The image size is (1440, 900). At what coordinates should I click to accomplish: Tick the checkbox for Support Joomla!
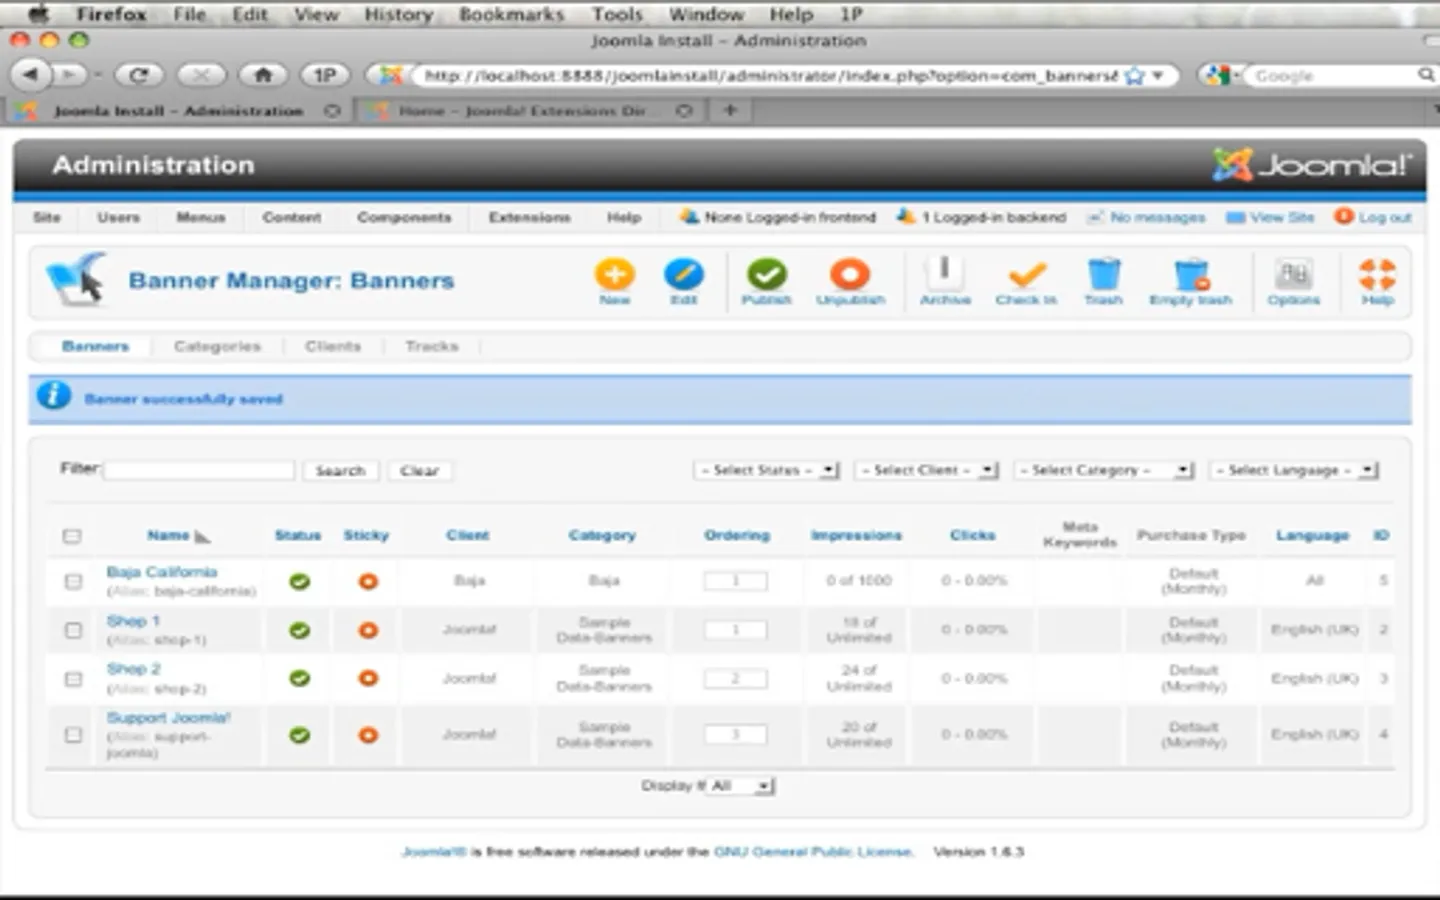(x=73, y=735)
